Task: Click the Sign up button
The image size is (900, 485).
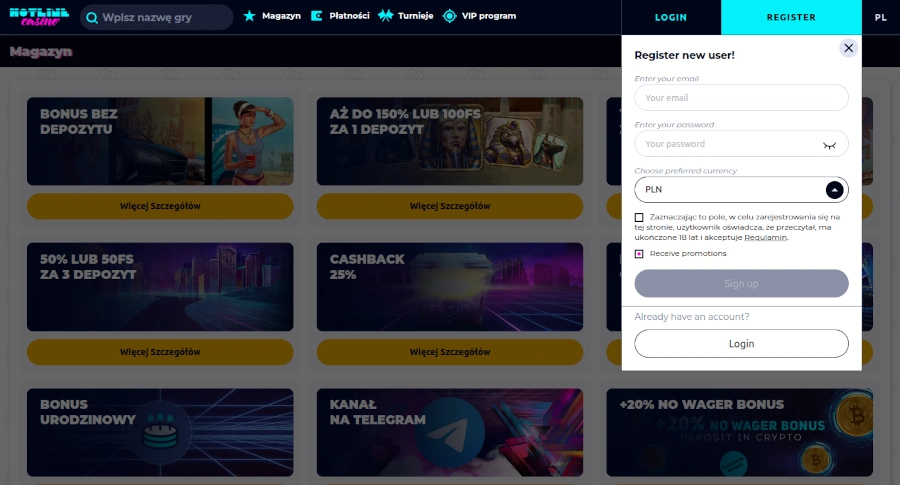Action: [x=741, y=284]
